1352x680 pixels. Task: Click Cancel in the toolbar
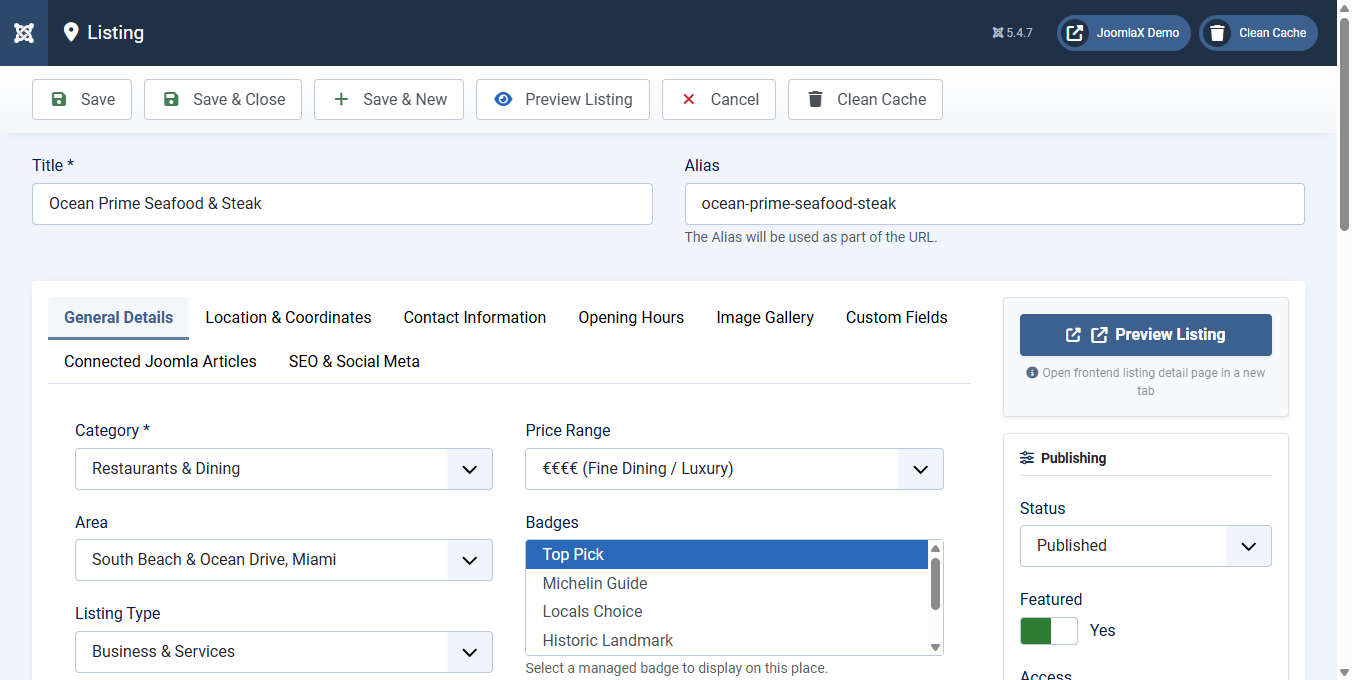719,100
